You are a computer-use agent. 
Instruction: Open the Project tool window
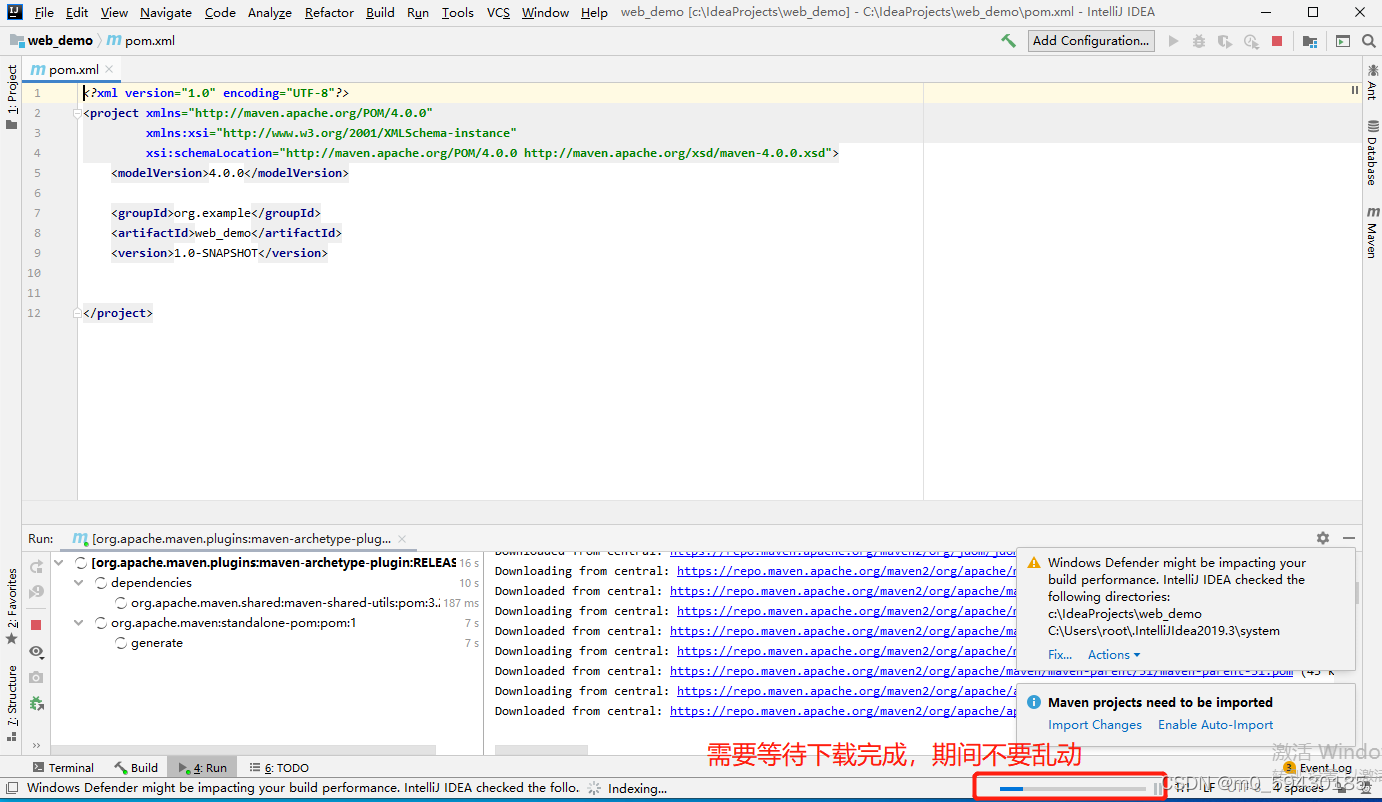pyautogui.click(x=12, y=98)
